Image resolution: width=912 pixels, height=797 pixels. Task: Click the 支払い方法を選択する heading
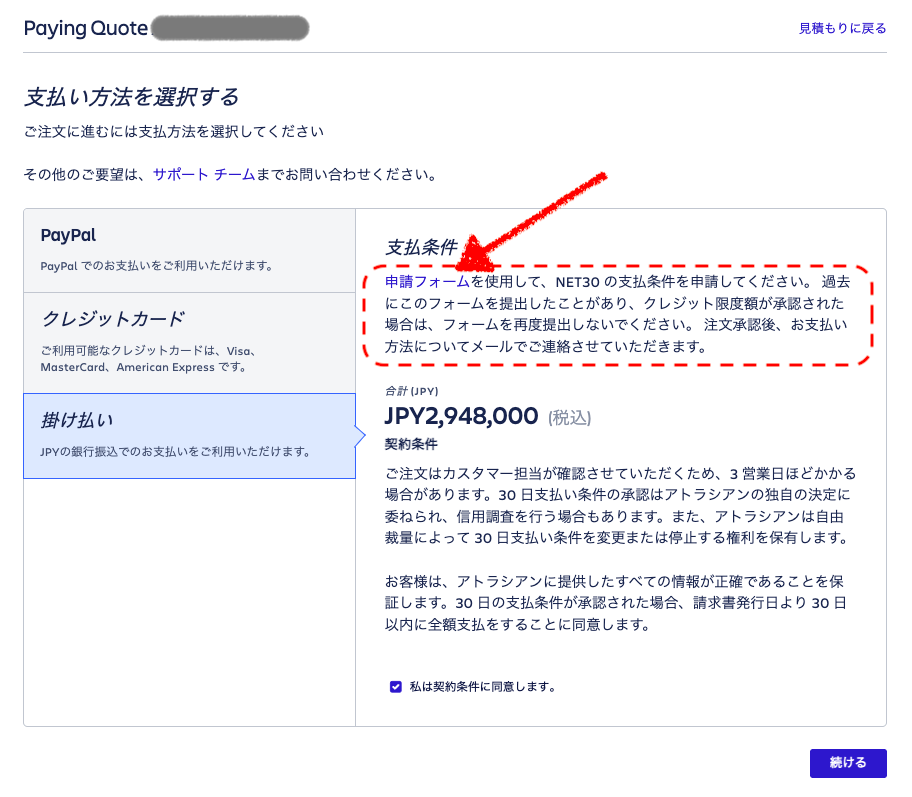coord(131,97)
